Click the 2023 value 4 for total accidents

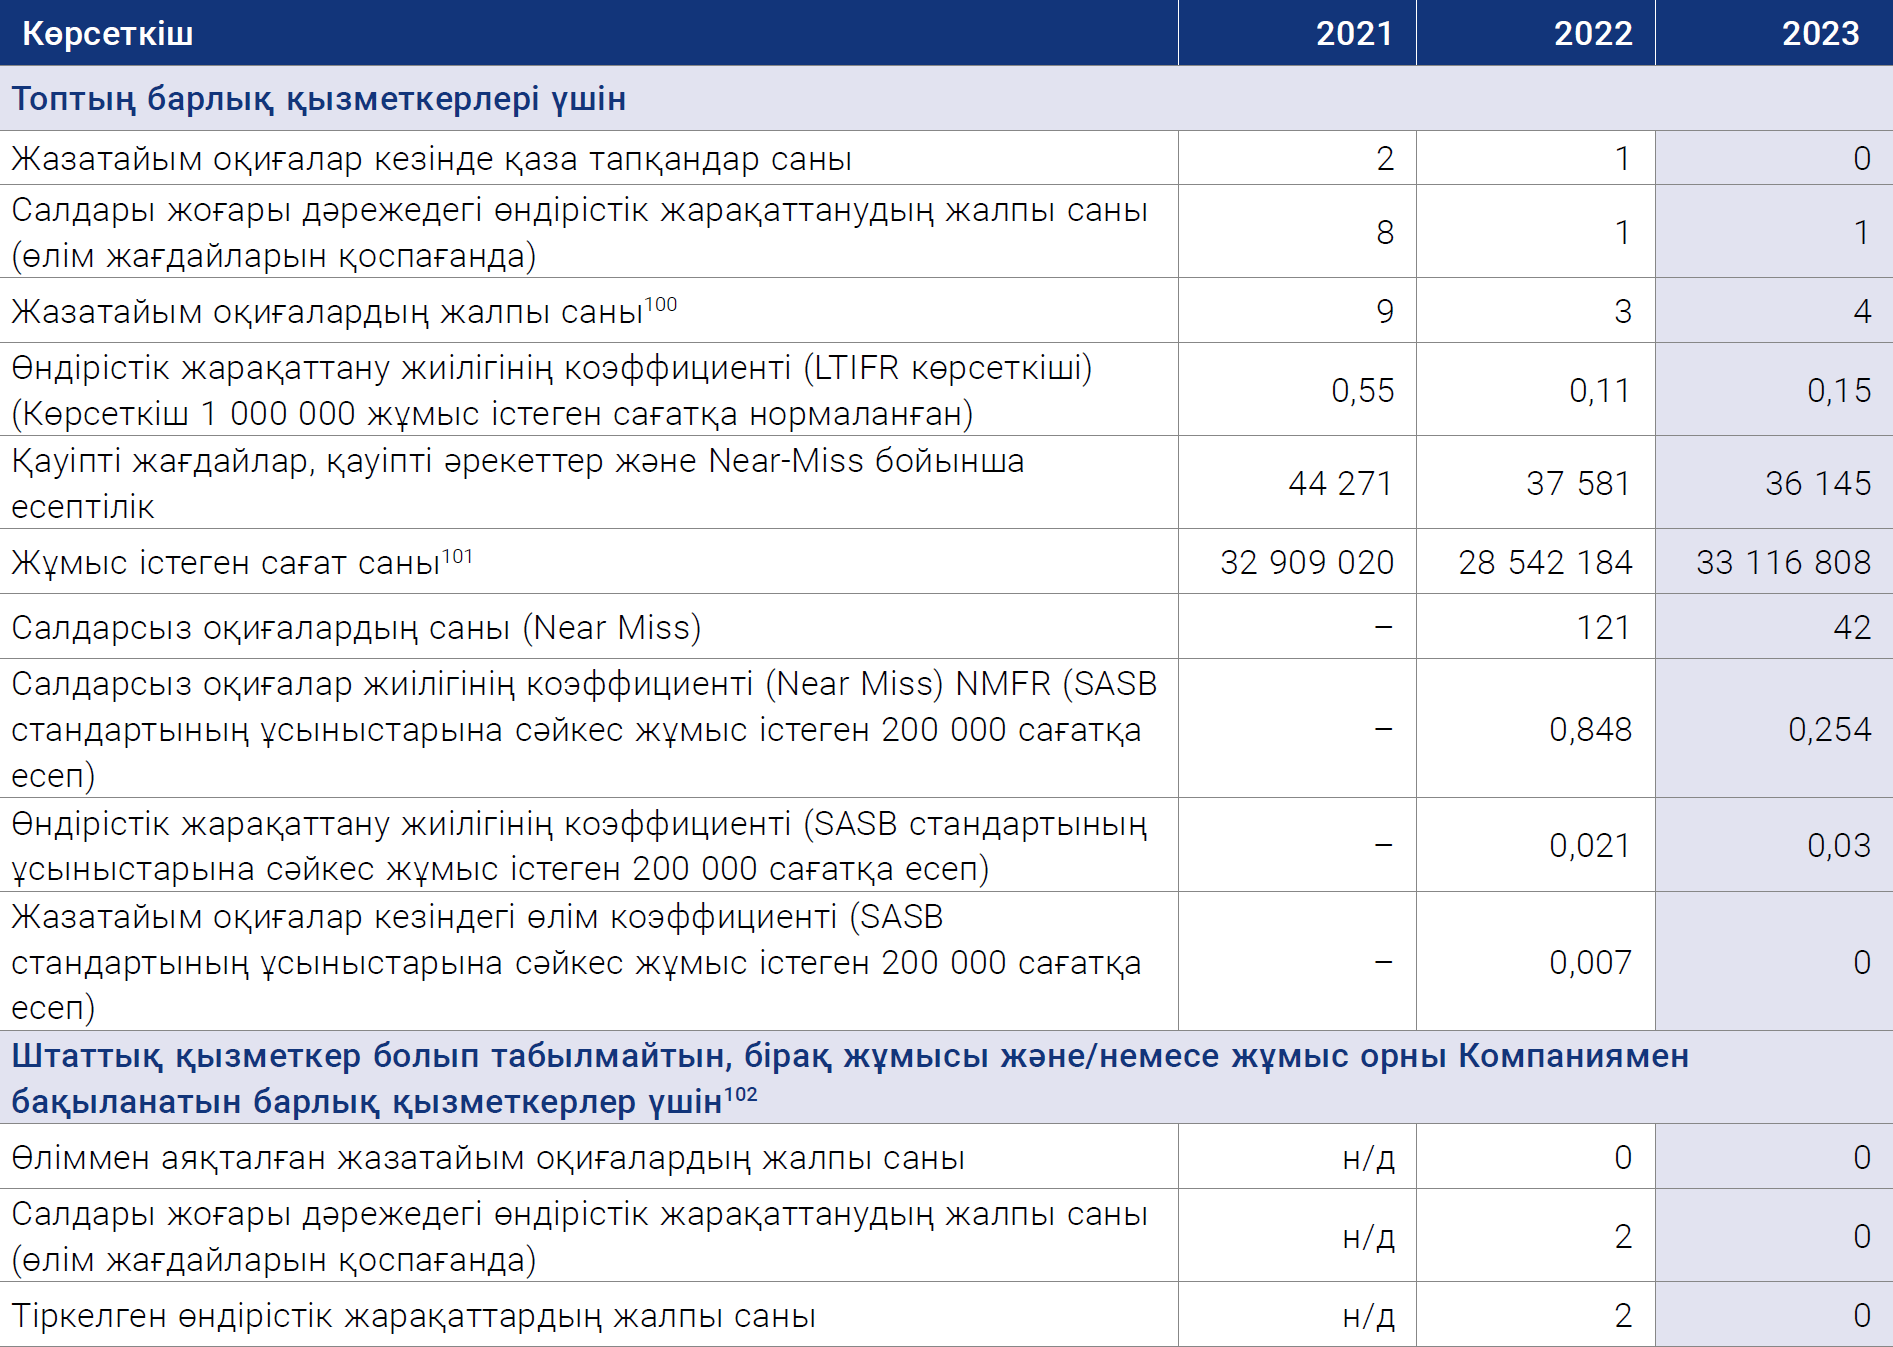[1862, 312]
